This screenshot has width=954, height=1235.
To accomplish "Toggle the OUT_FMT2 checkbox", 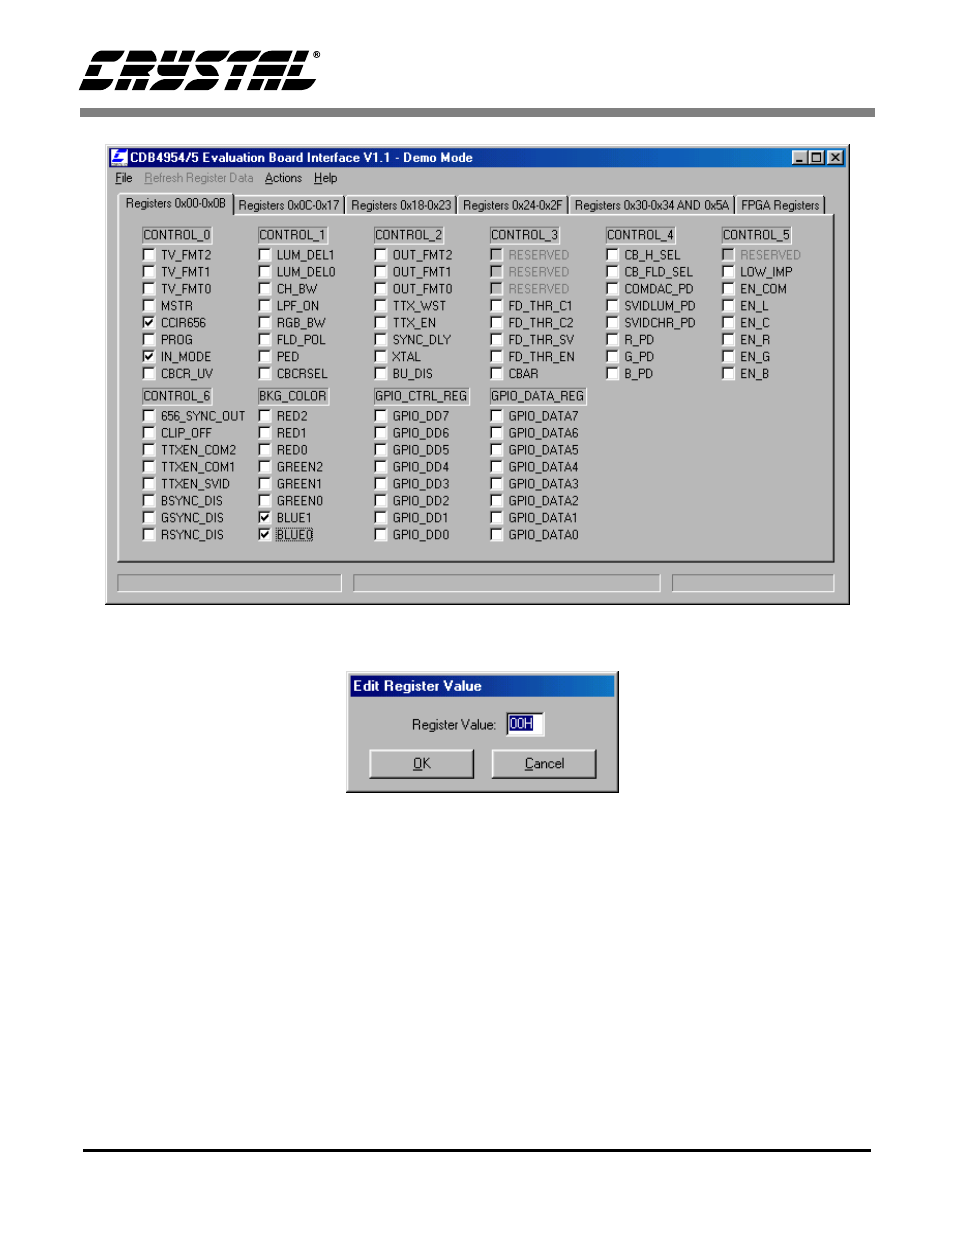I will tap(381, 255).
